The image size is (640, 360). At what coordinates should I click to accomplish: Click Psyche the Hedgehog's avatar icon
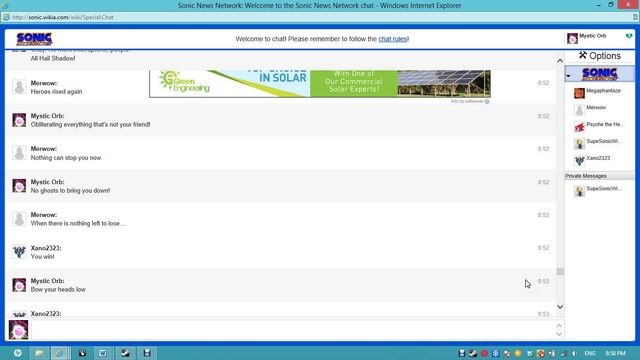tap(579, 127)
